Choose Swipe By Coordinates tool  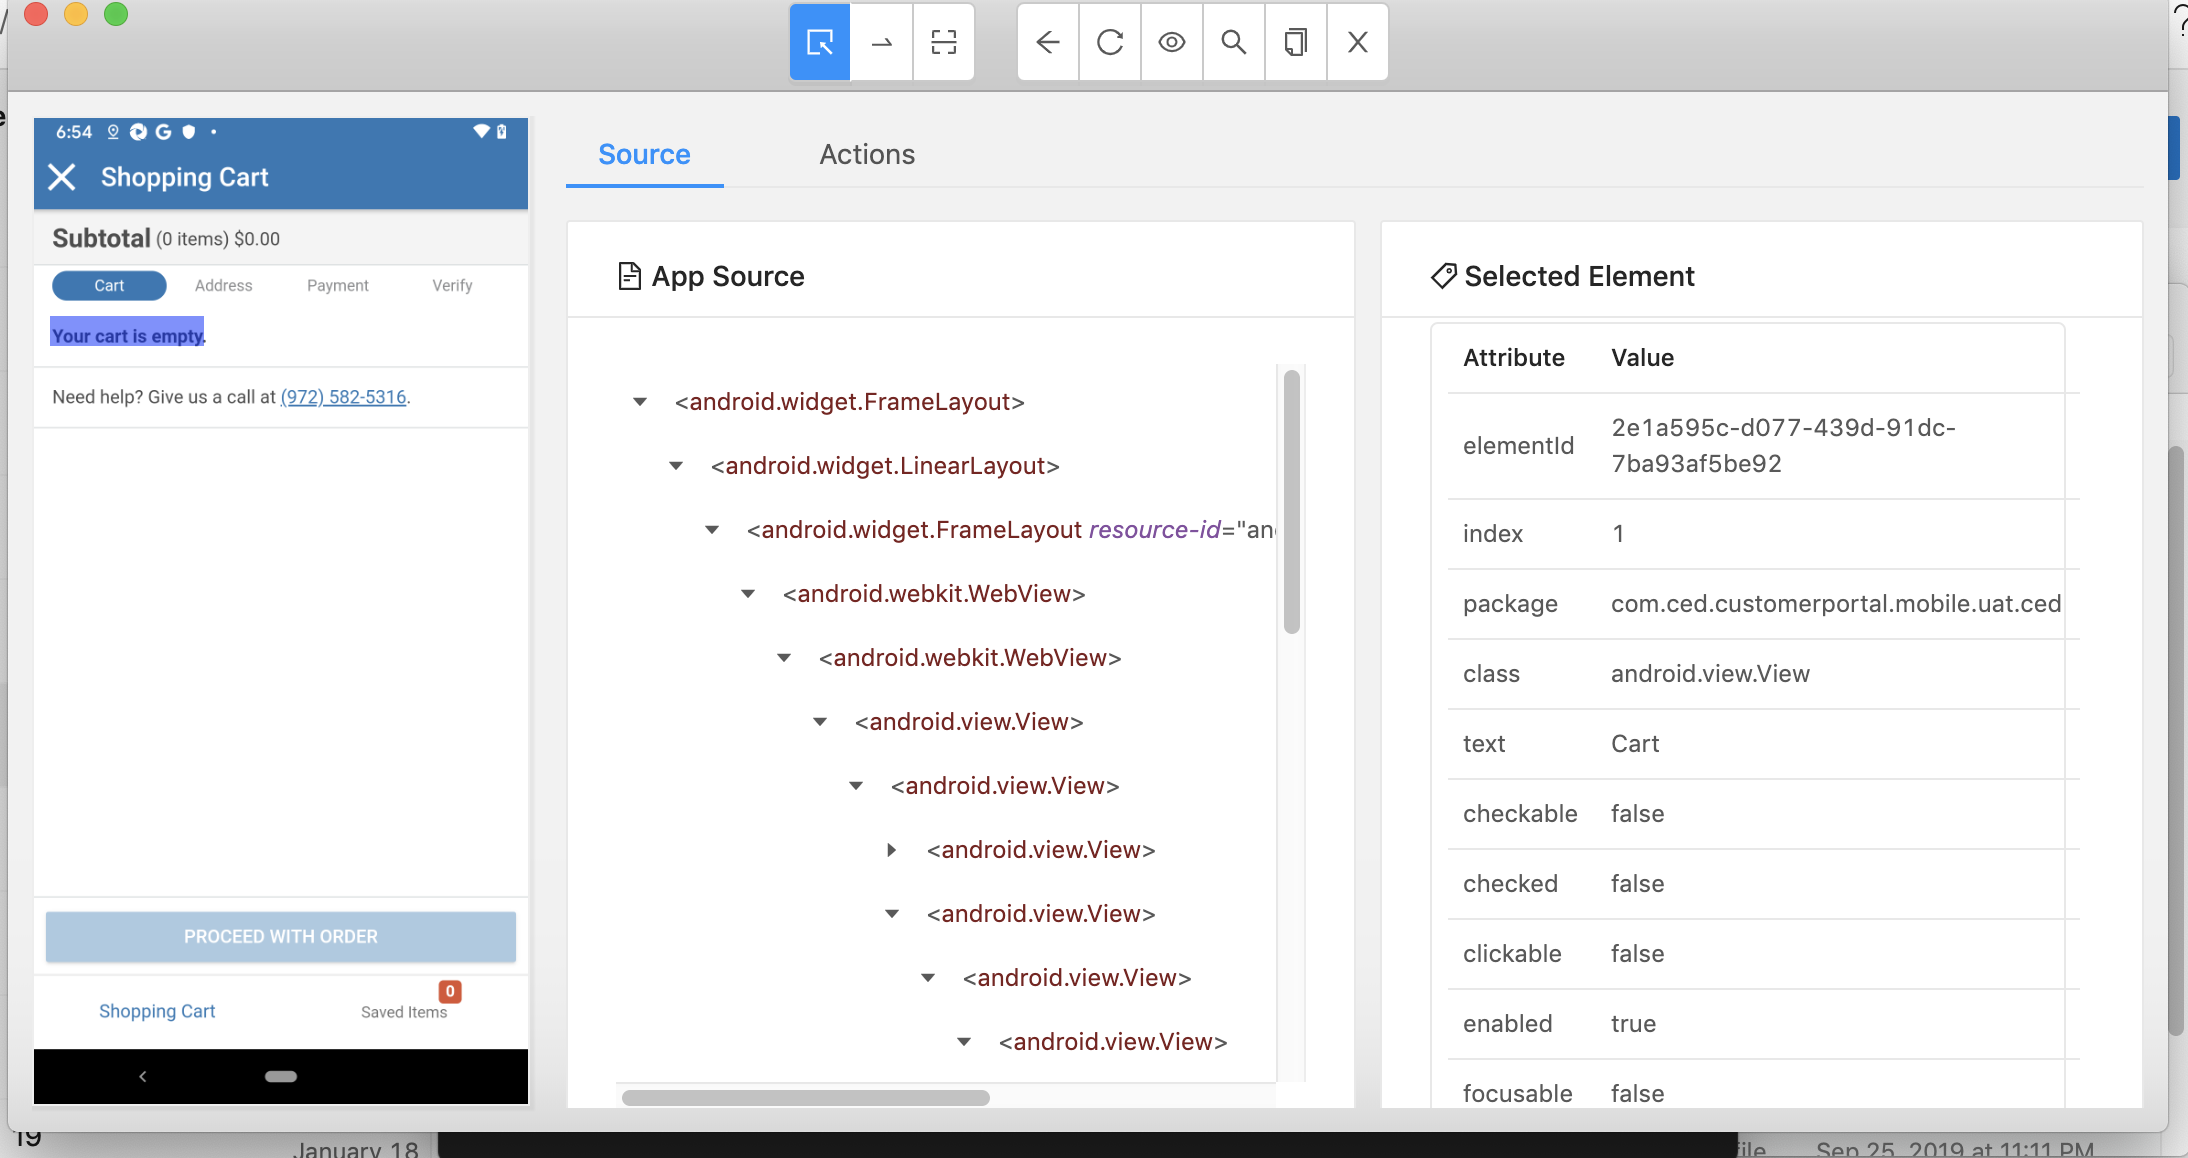point(882,42)
